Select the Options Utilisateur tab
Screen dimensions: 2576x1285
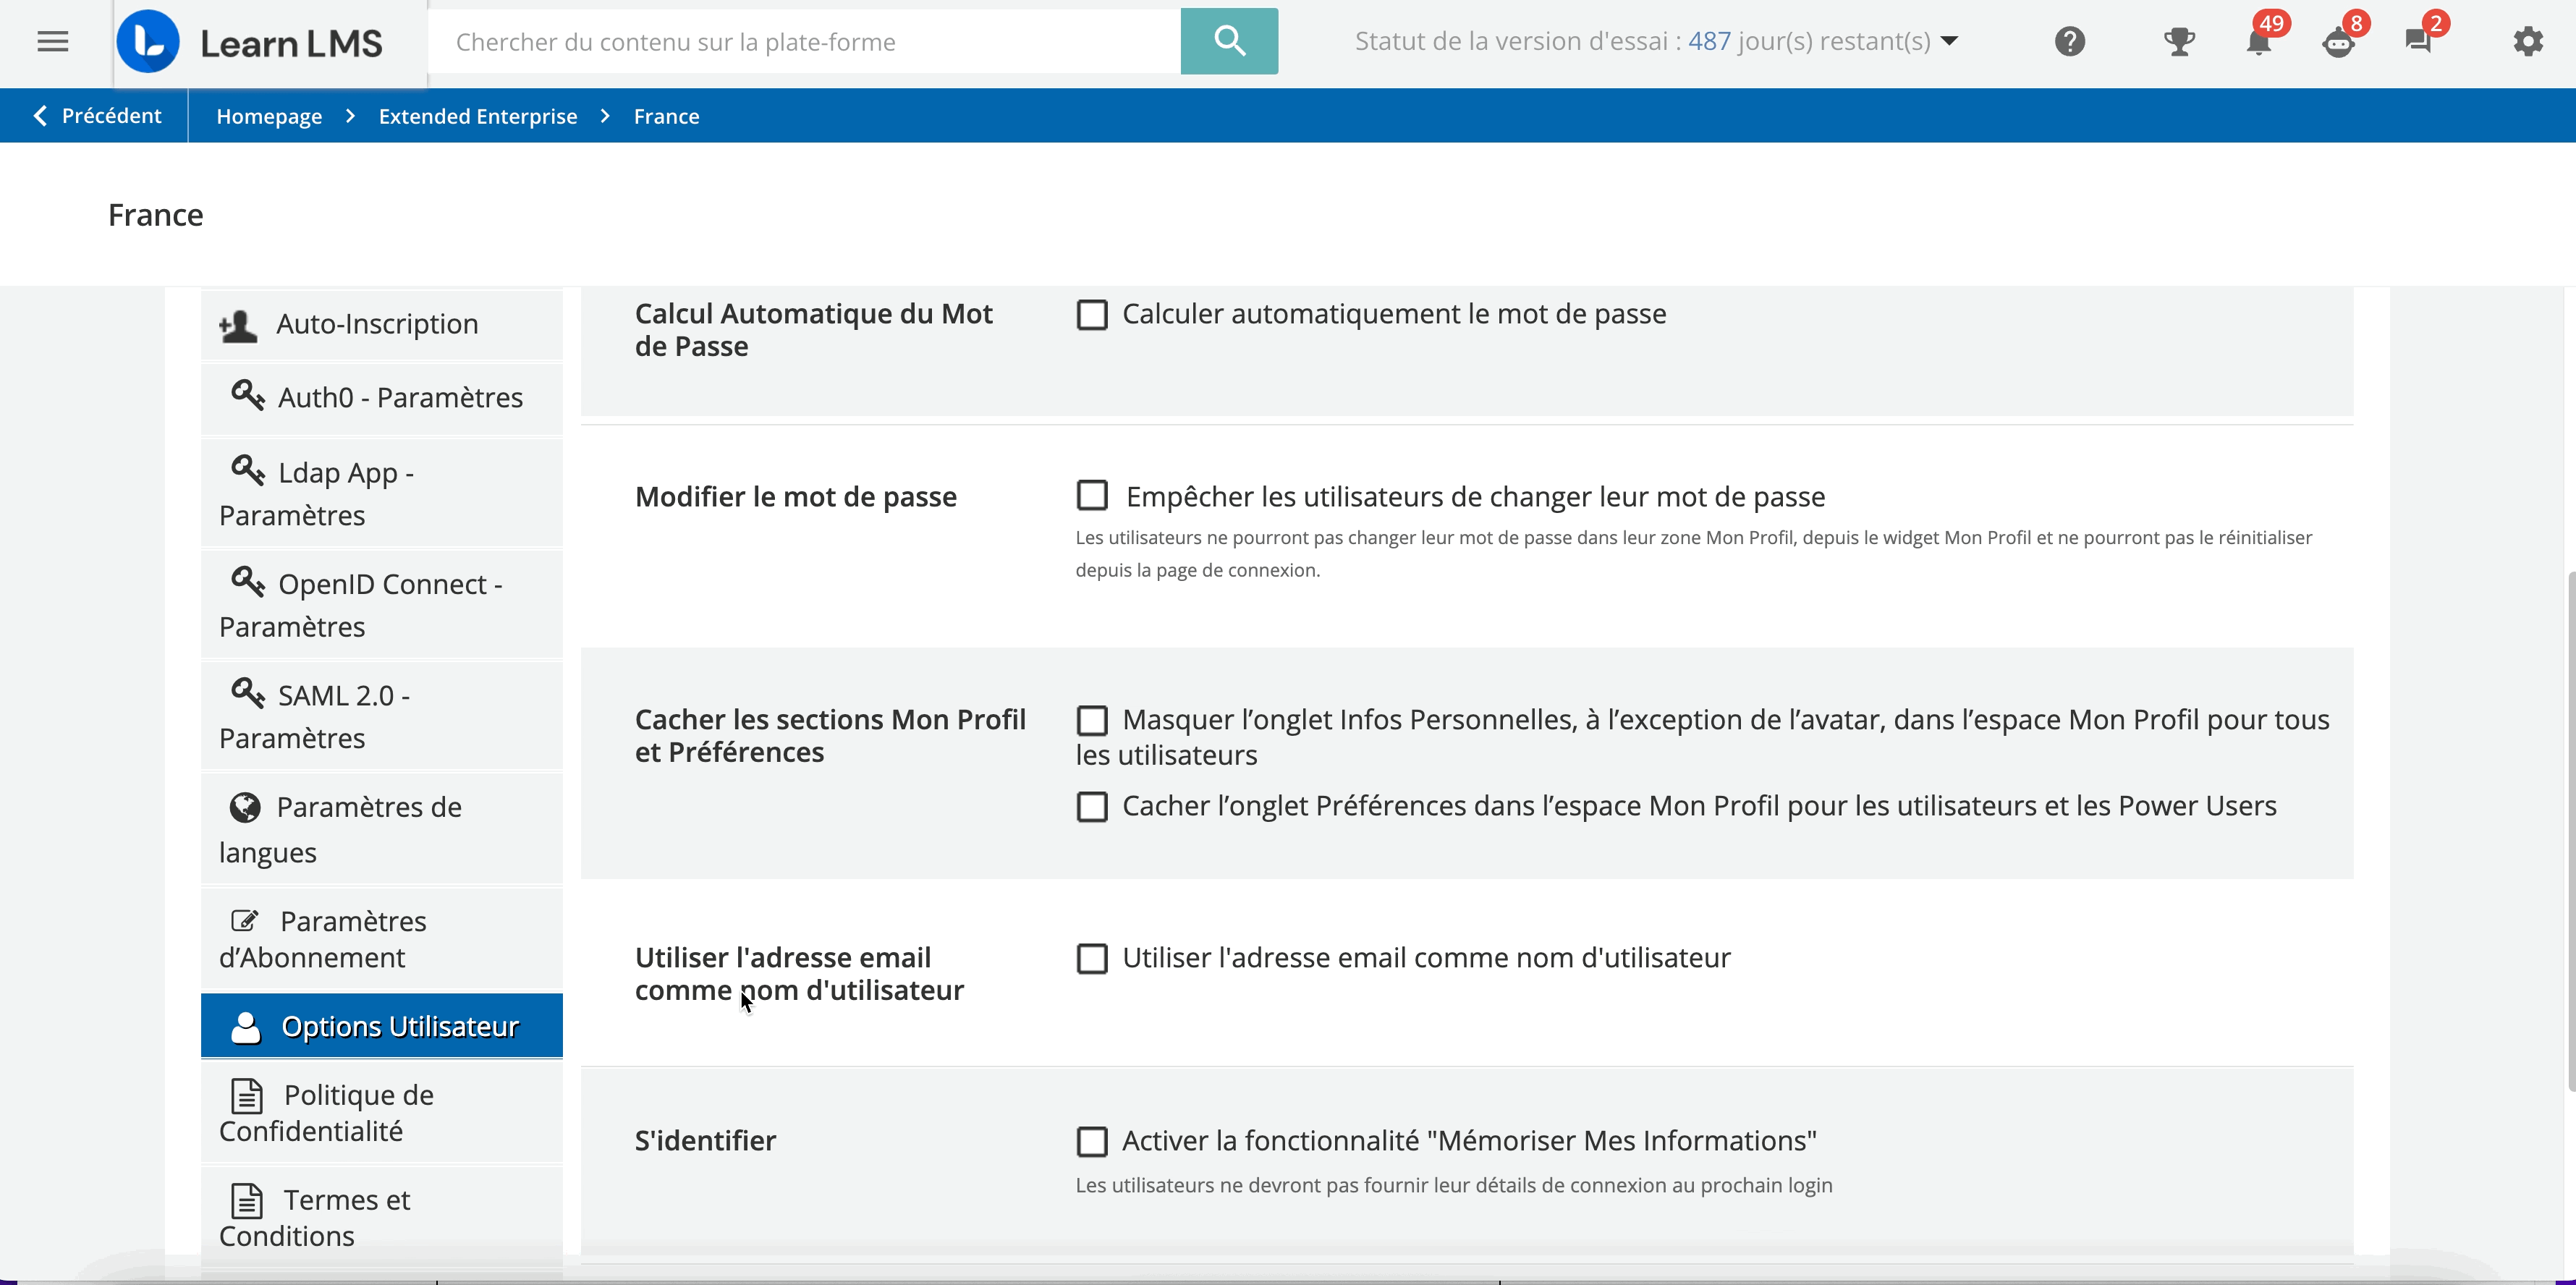point(382,1026)
